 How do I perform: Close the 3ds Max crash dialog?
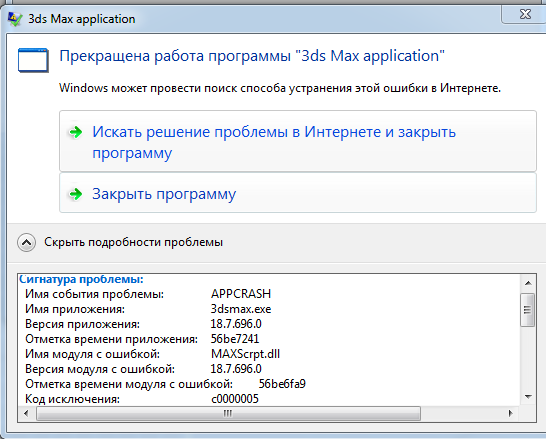tap(525, 14)
